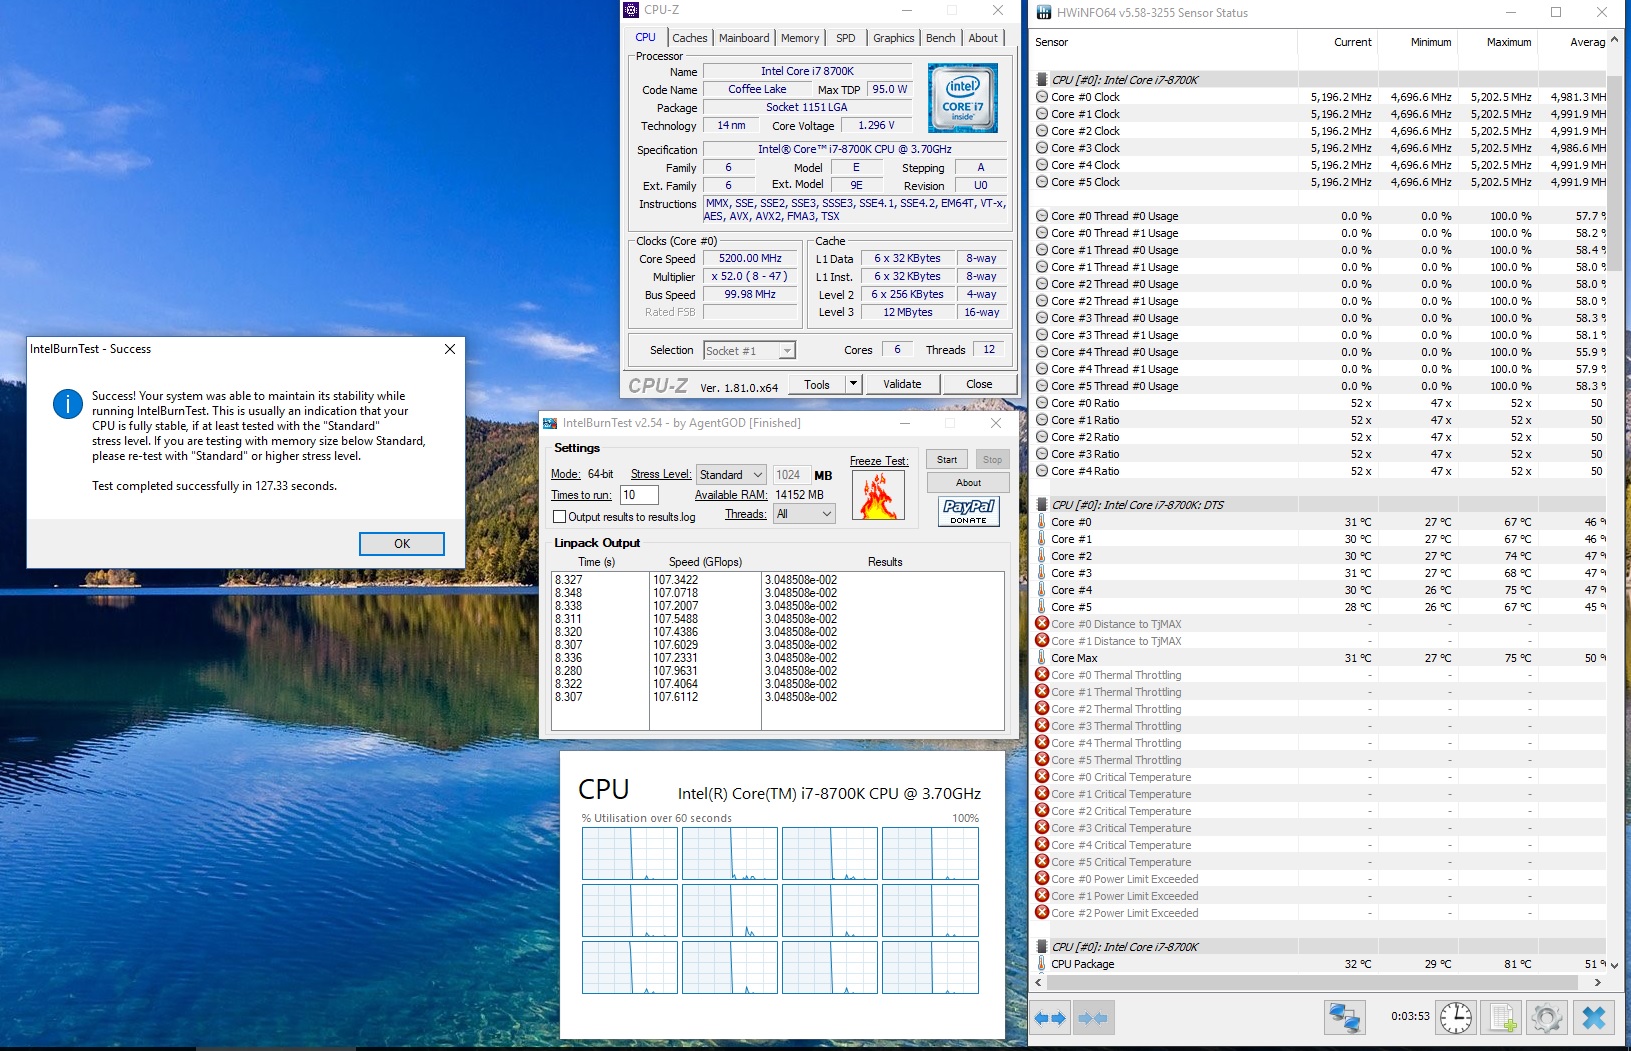Click the memory size MB input field
The image size is (1631, 1051).
coord(791,475)
